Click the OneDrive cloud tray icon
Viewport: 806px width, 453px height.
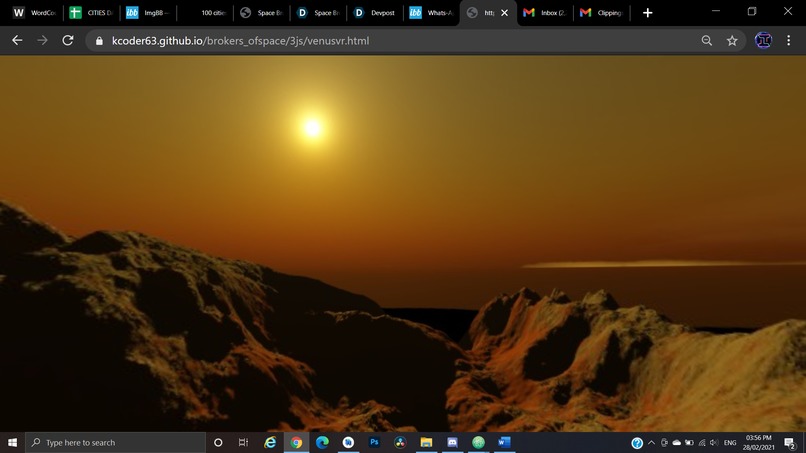pyautogui.click(x=676, y=443)
